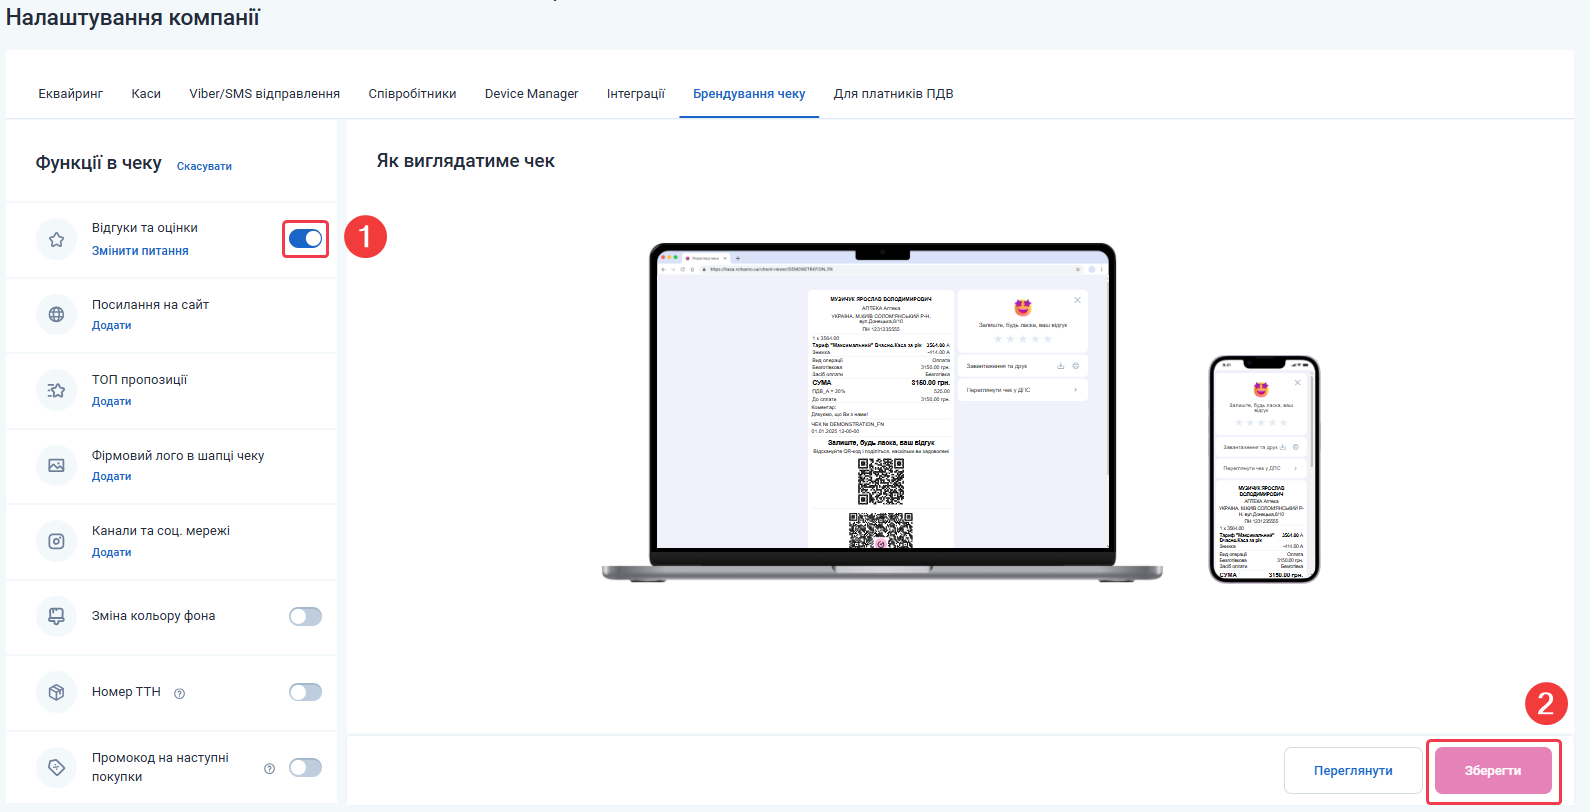This screenshot has width=1590, height=812.
Task: Click the Функції в чеку heading
Action: 99,163
